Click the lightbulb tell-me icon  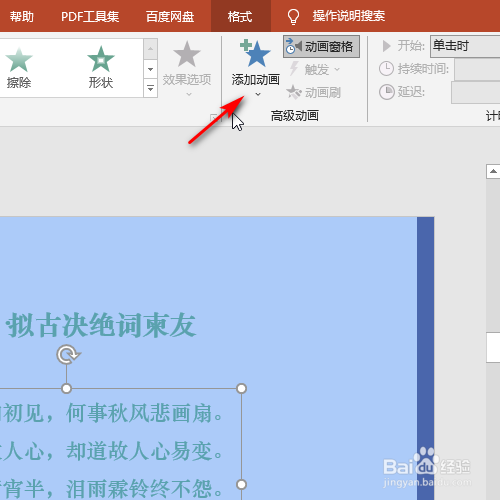tap(293, 17)
